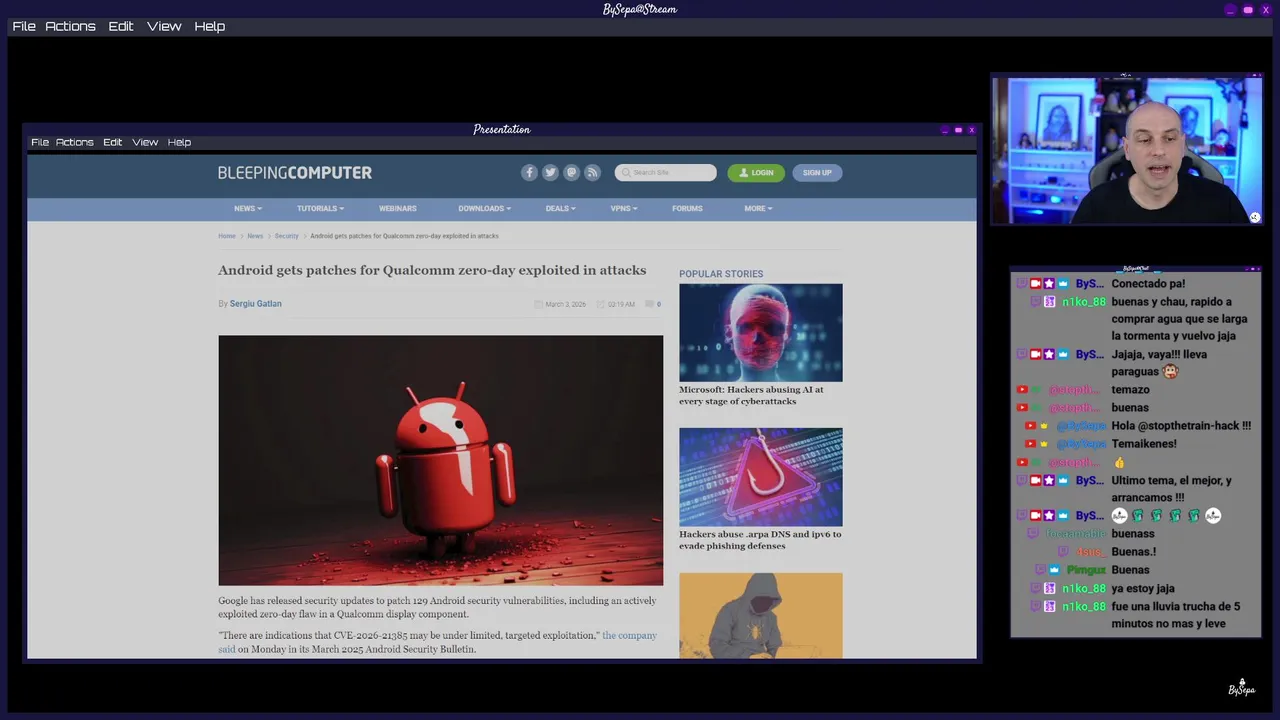Click the '0' comment count link
Viewport: 1280px width, 720px height.
pos(658,304)
